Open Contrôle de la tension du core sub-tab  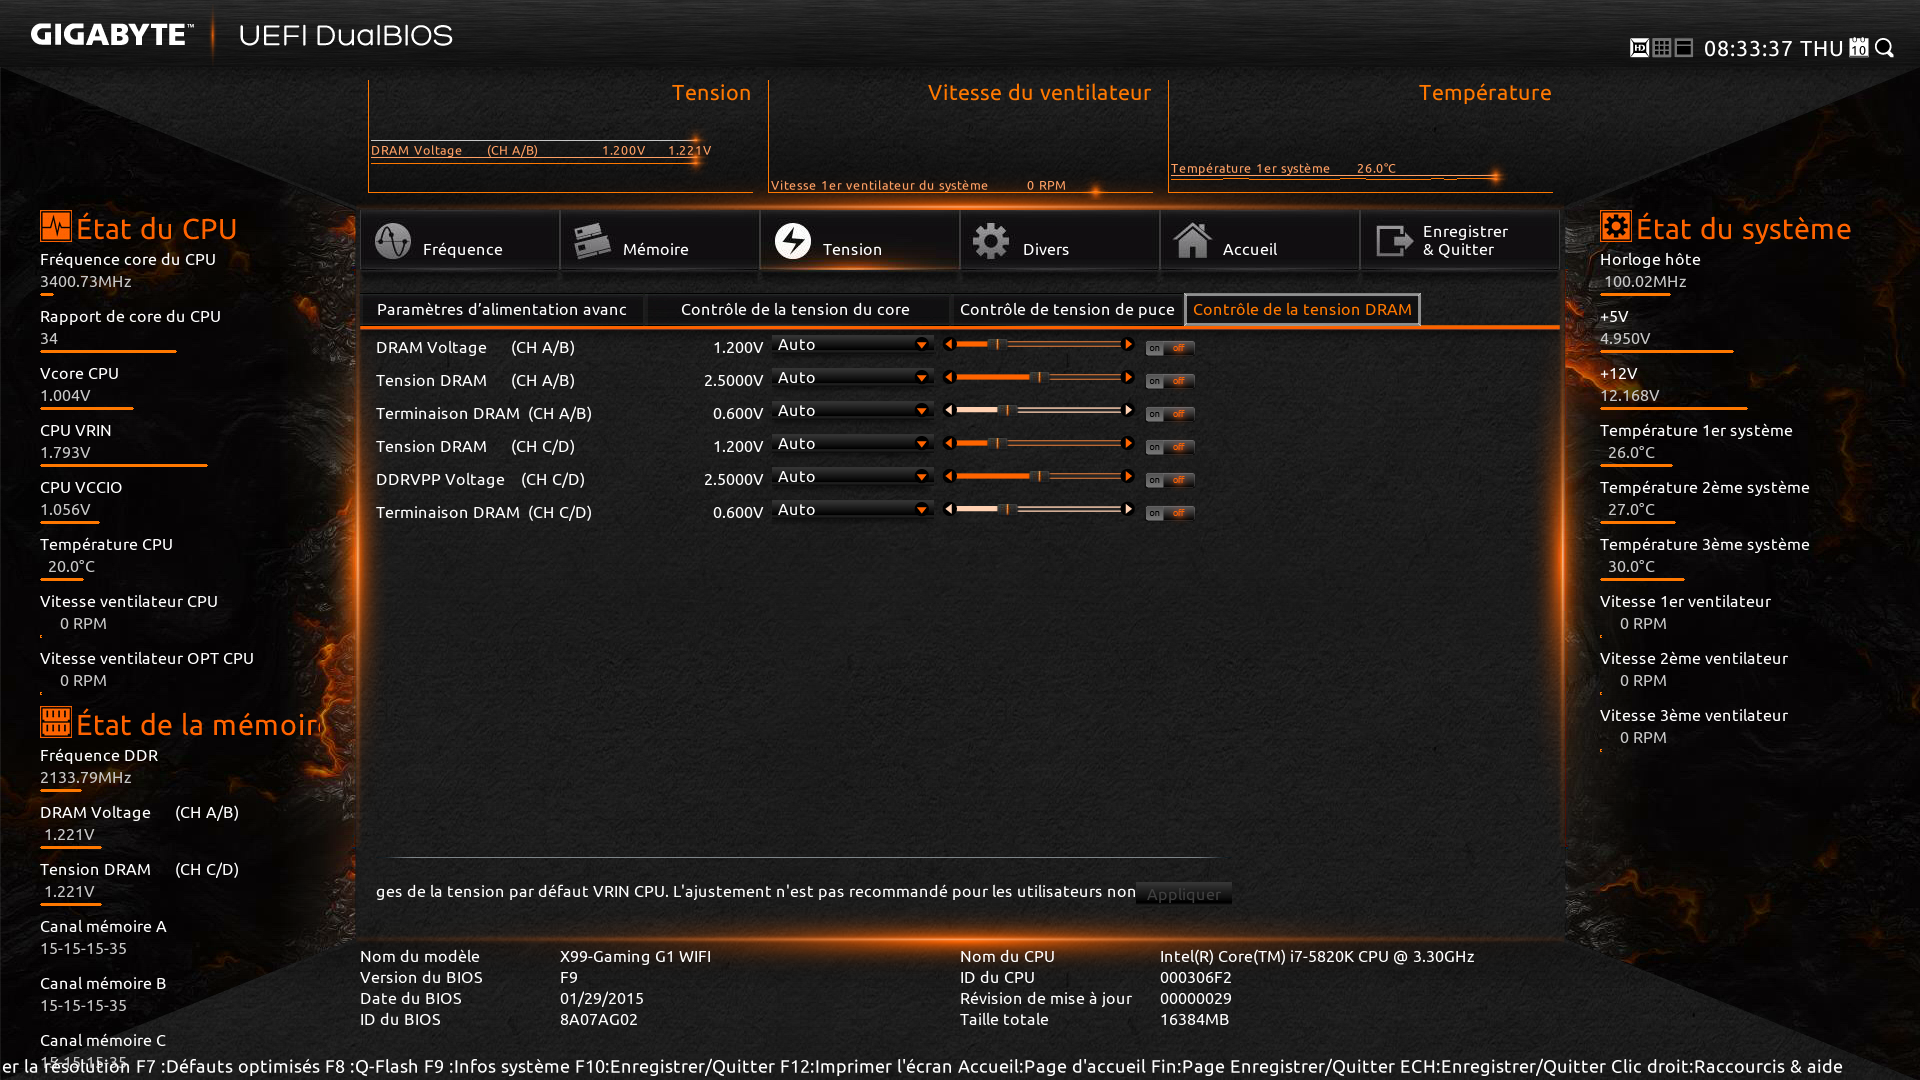[x=796, y=310]
